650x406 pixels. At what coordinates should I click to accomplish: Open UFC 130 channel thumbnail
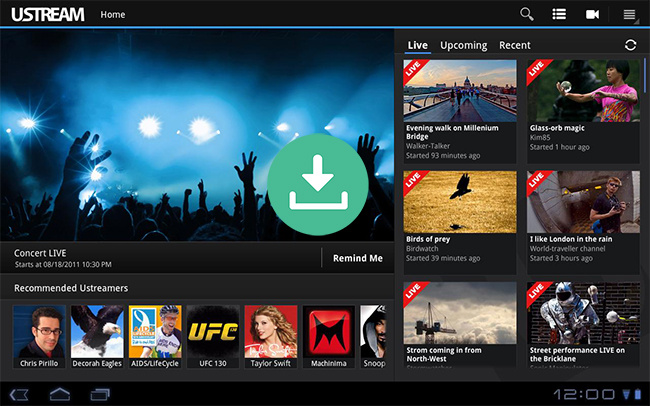coord(213,337)
